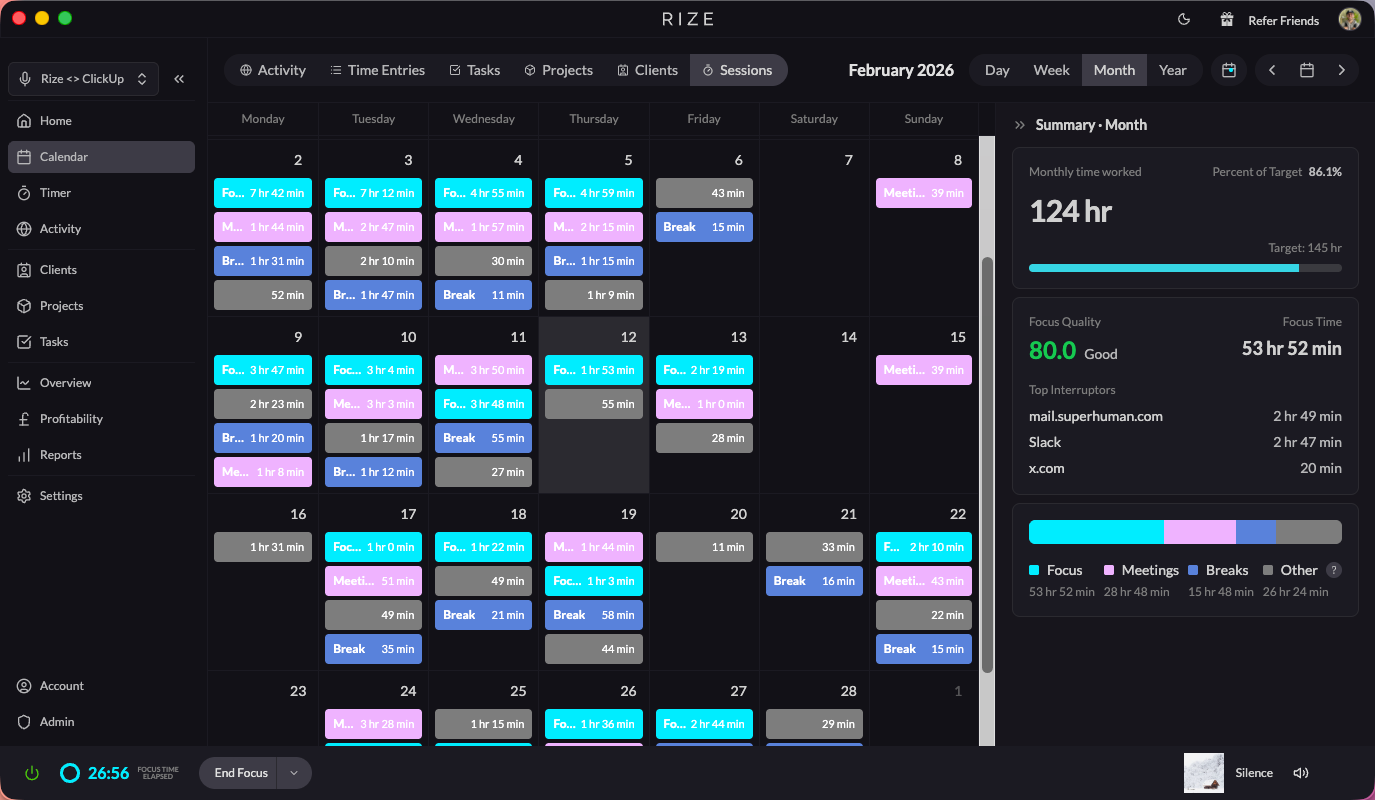Viewport: 1375px width, 800px height.
Task: Click the speaker volume icon
Action: click(1301, 773)
